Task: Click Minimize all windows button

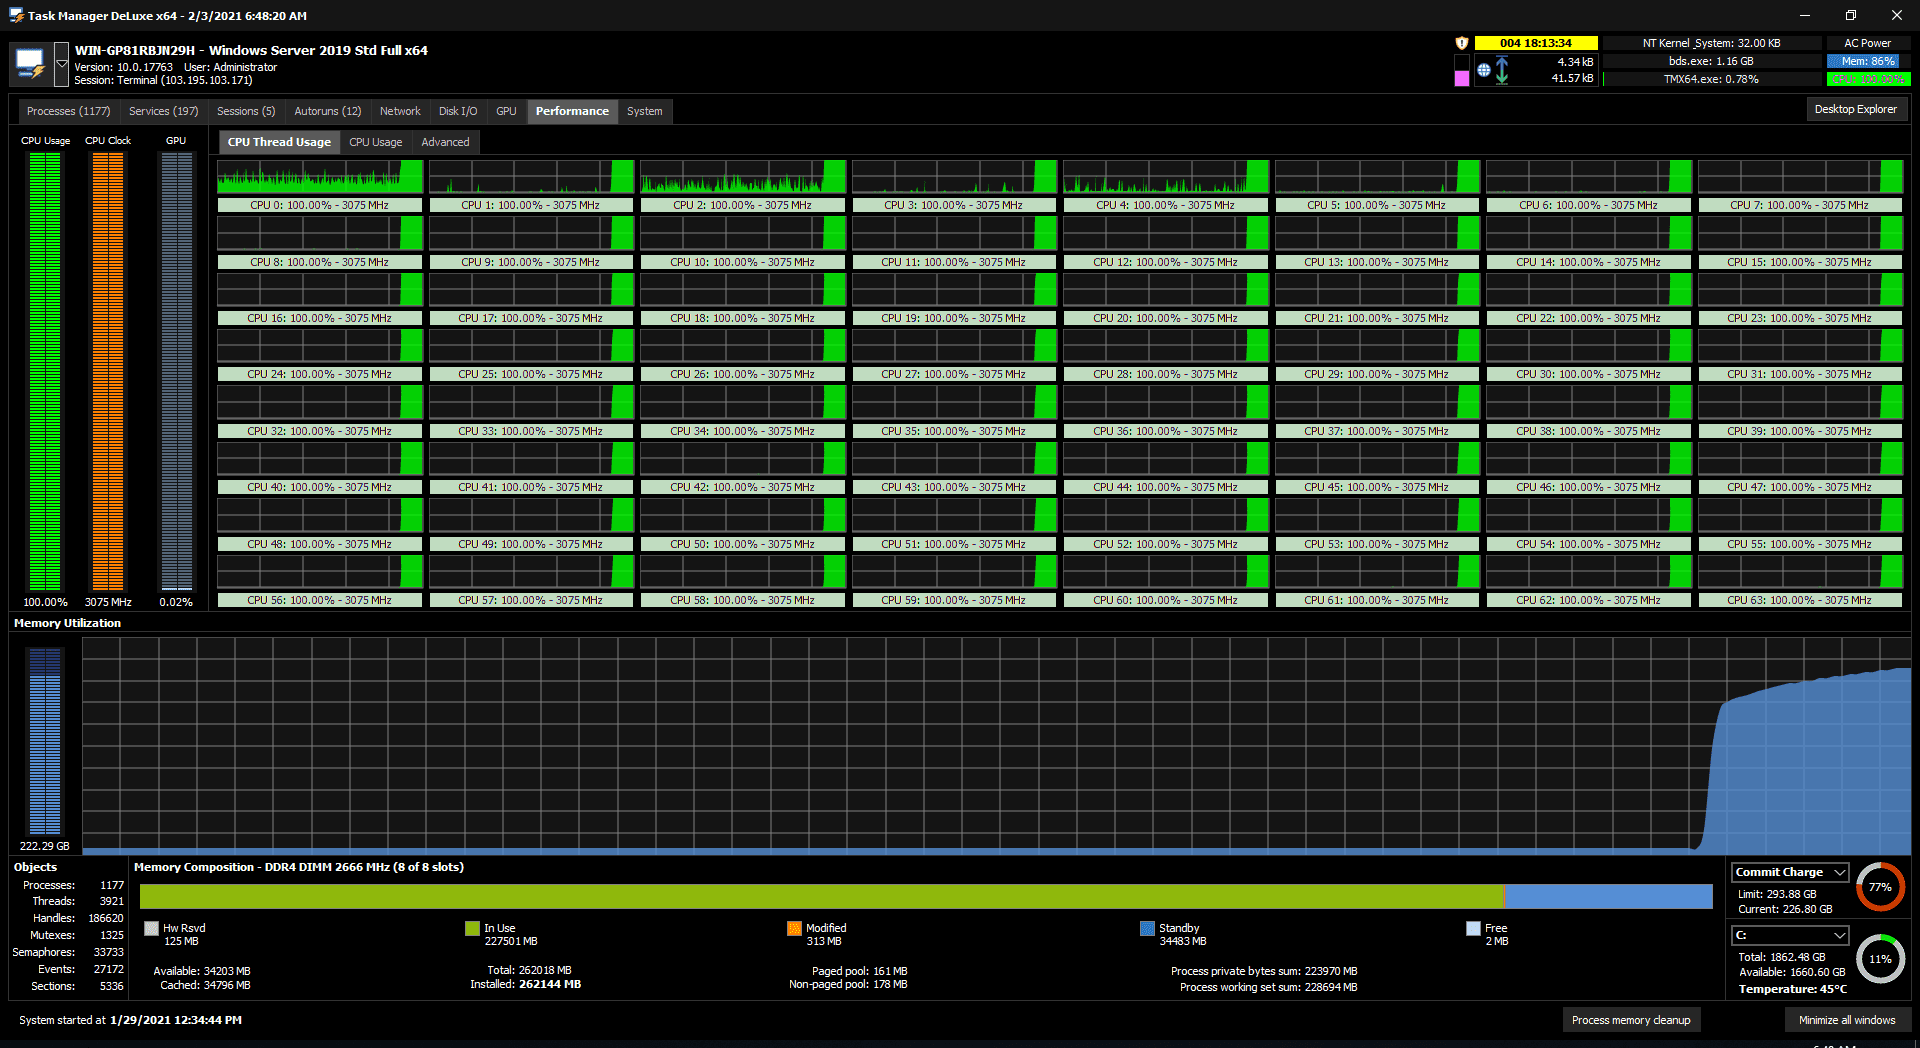Action: [x=1847, y=1020]
